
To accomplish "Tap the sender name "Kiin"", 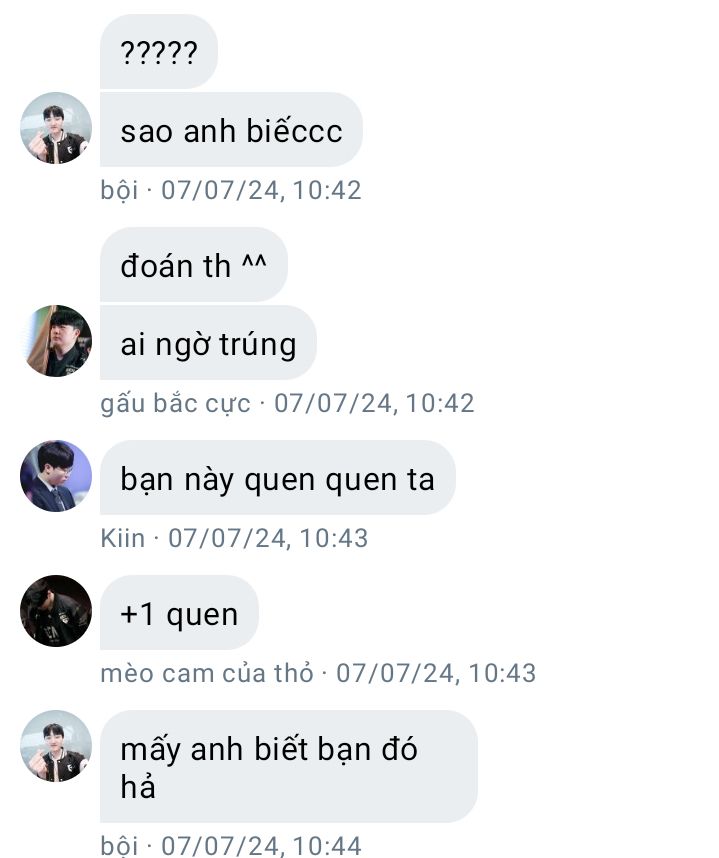I will tap(123, 538).
